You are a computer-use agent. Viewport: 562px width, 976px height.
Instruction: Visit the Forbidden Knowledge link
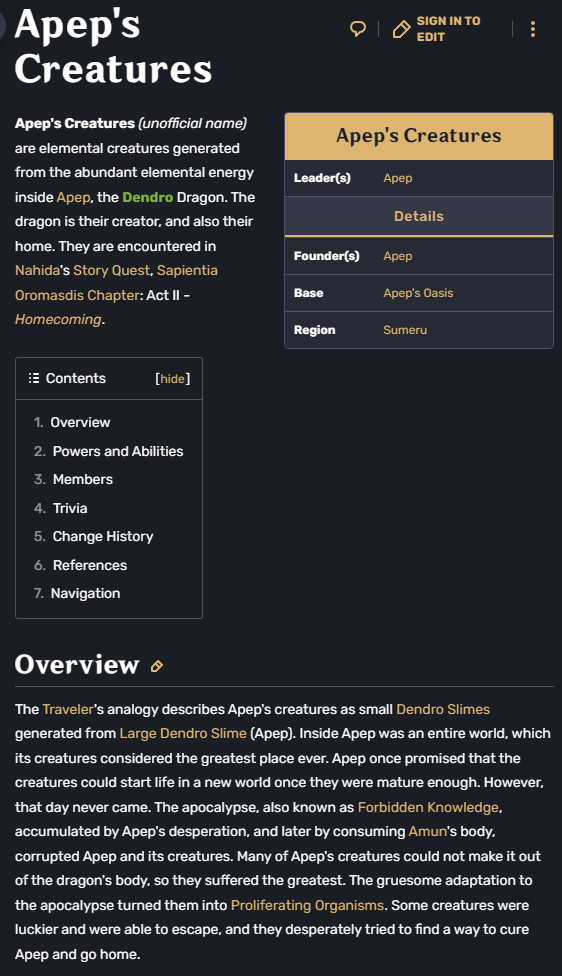pyautogui.click(x=428, y=807)
